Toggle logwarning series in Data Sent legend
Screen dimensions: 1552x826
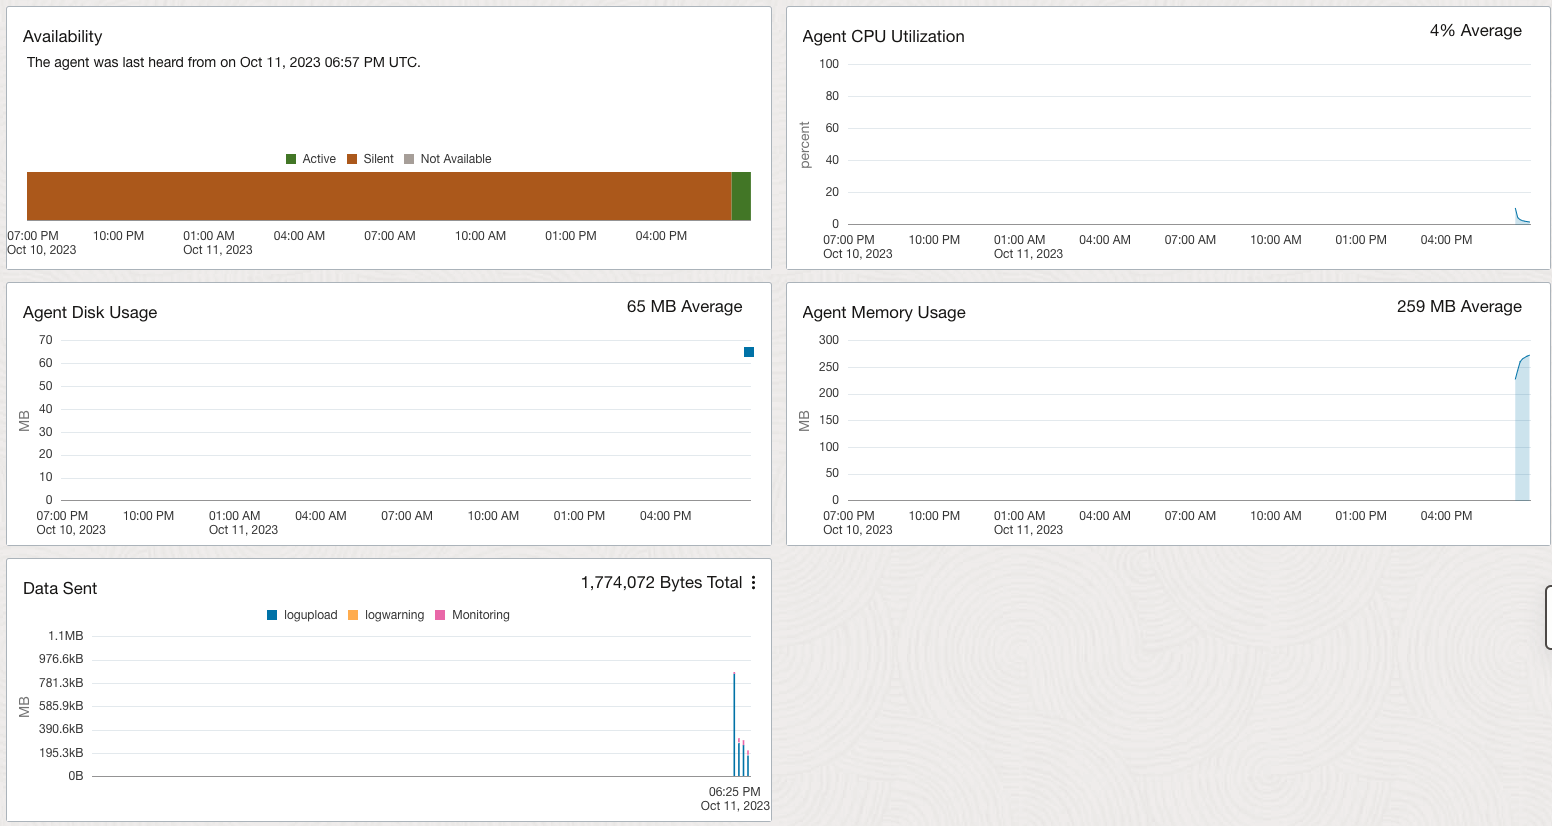pos(386,615)
